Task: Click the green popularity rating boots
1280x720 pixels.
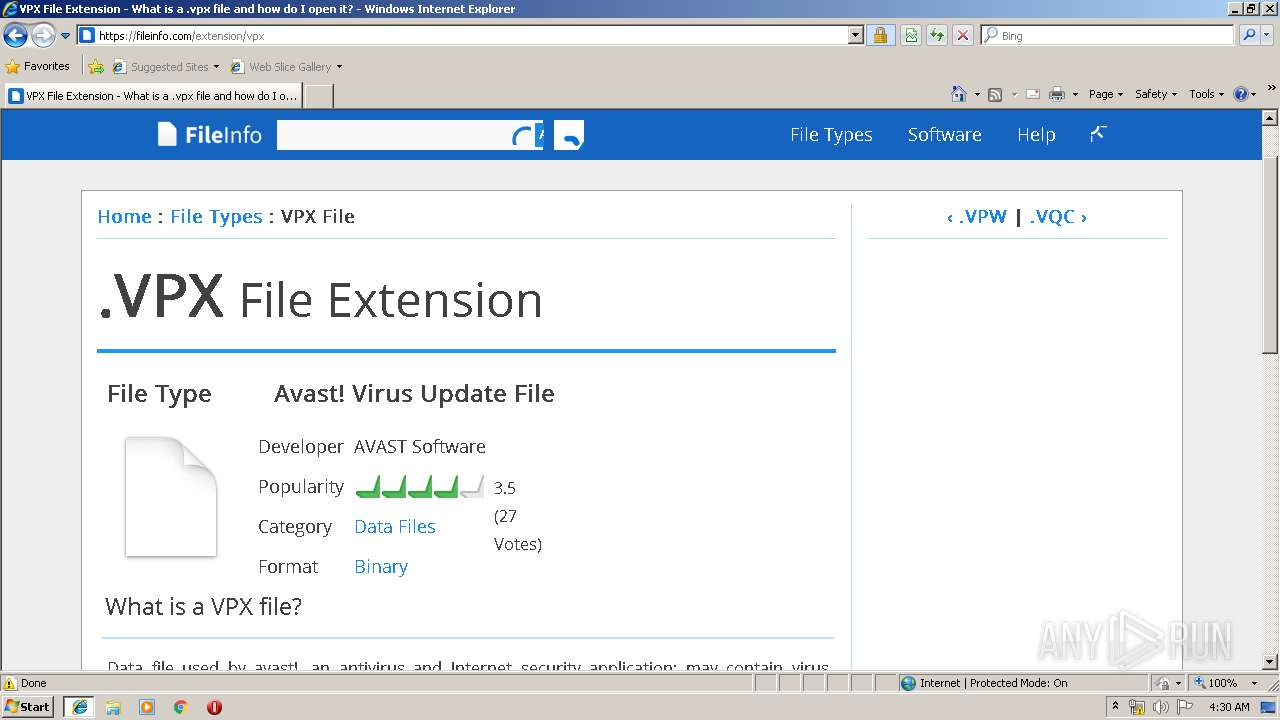Action: [x=420, y=487]
